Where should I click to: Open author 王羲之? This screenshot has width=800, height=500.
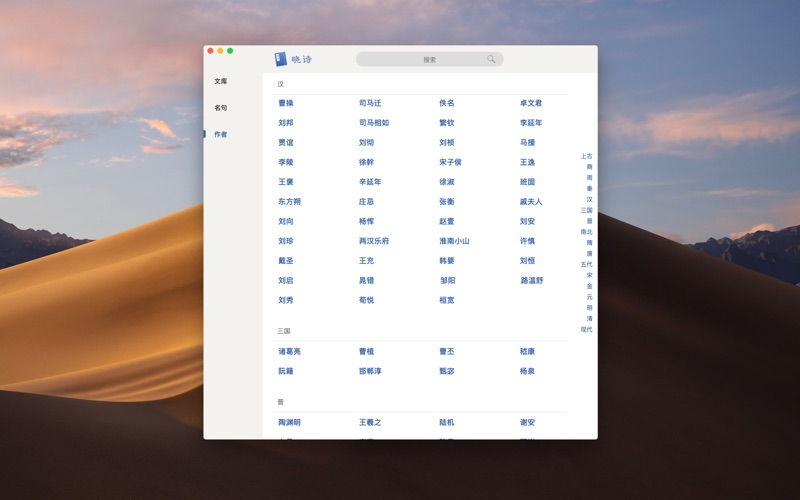[370, 422]
